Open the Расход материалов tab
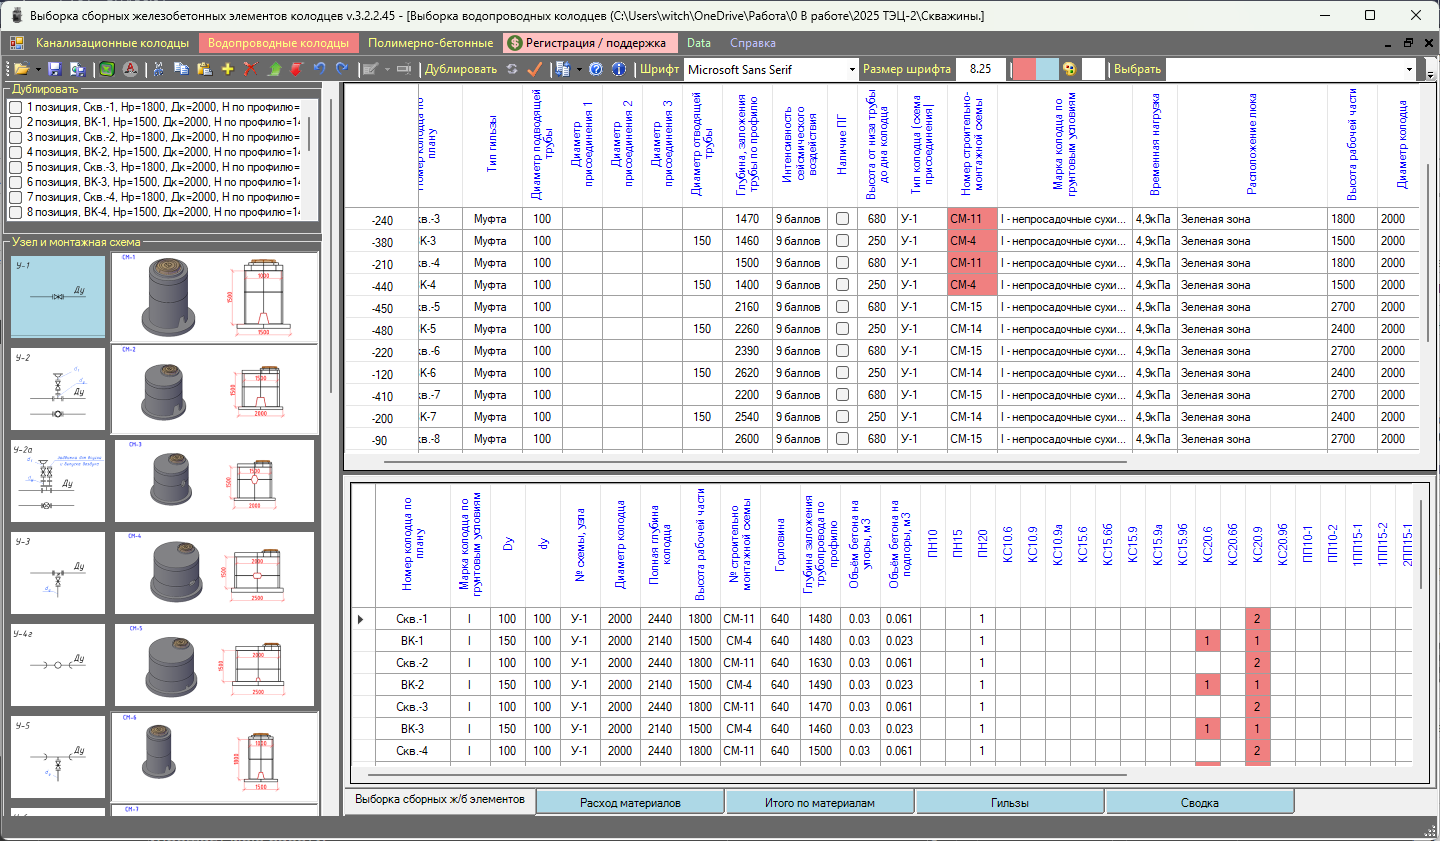The image size is (1440, 841). tap(630, 803)
